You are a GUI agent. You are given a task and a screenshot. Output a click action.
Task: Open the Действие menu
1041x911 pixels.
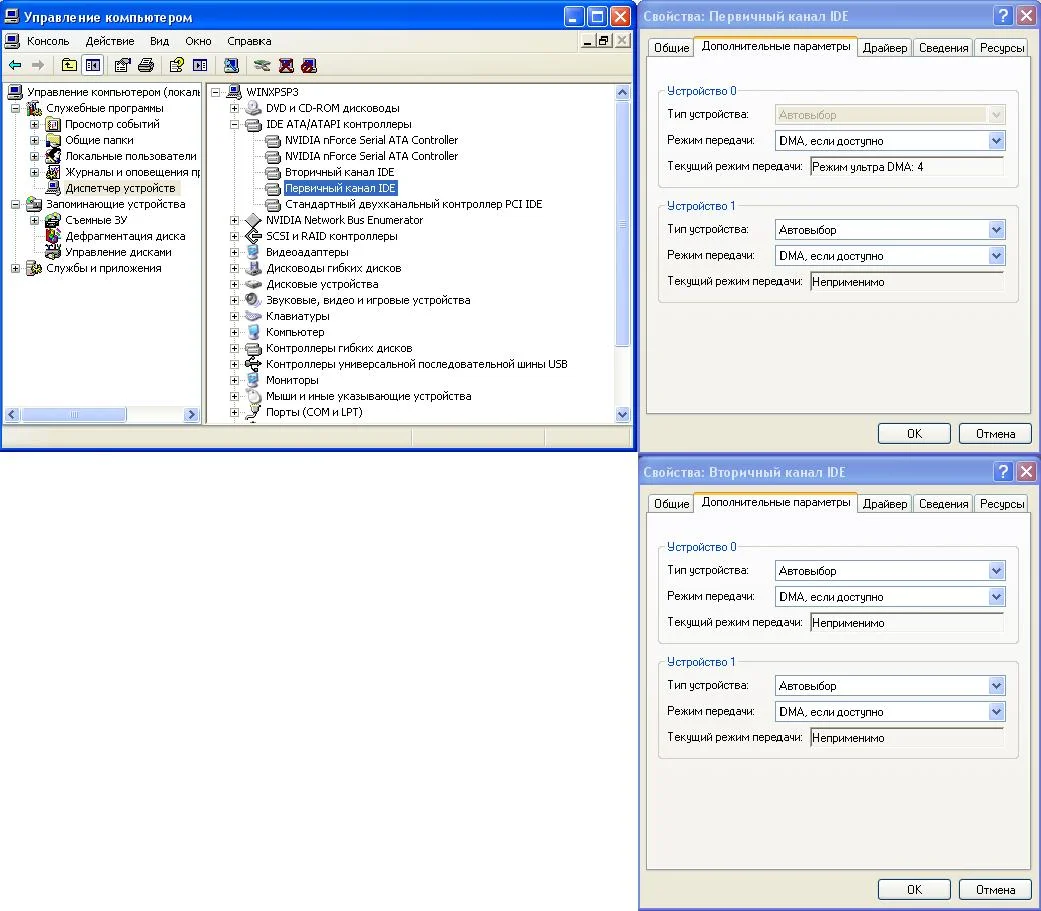point(110,41)
